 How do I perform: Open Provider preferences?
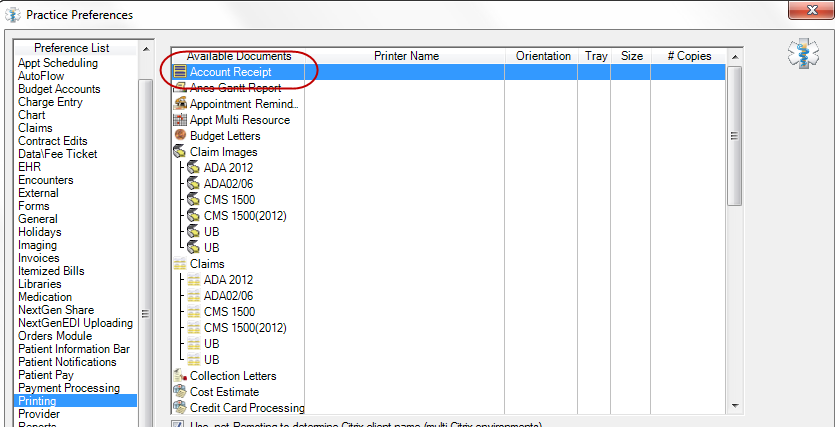click(39, 414)
